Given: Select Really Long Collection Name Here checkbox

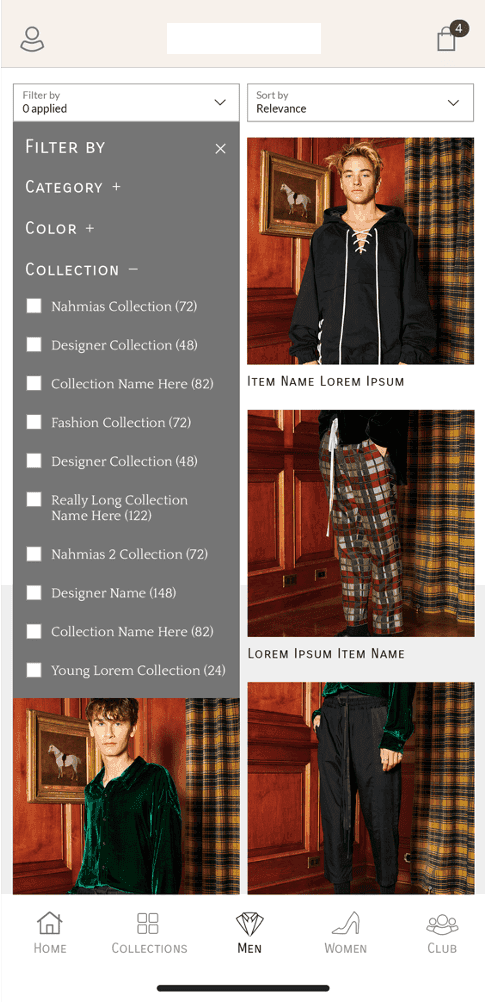Looking at the screenshot, I should [34, 500].
